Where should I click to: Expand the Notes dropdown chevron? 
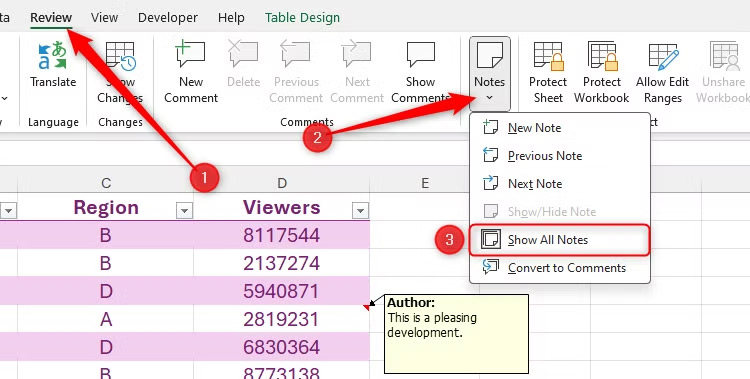coord(489,98)
